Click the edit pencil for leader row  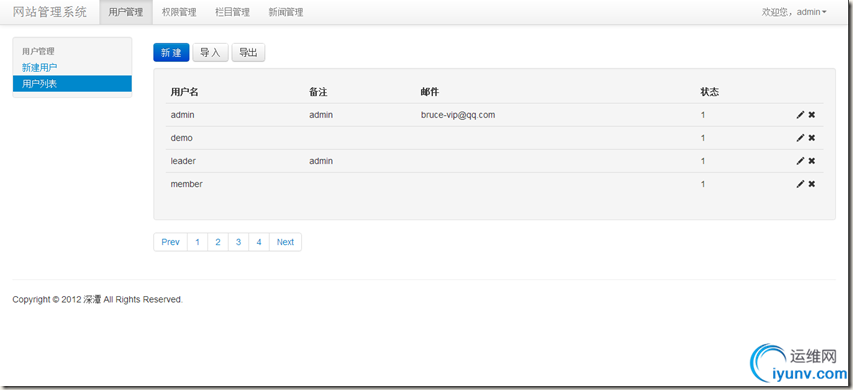800,161
